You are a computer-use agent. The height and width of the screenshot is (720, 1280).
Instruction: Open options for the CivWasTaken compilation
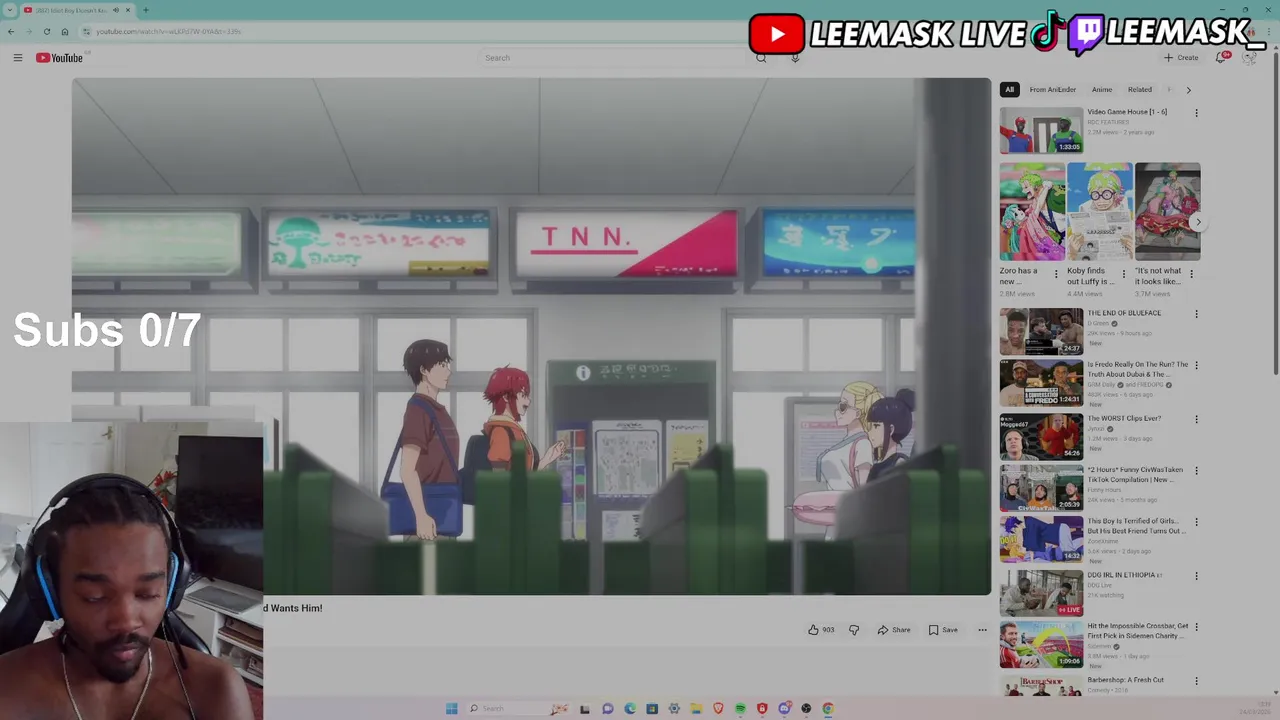pyautogui.click(x=1196, y=471)
